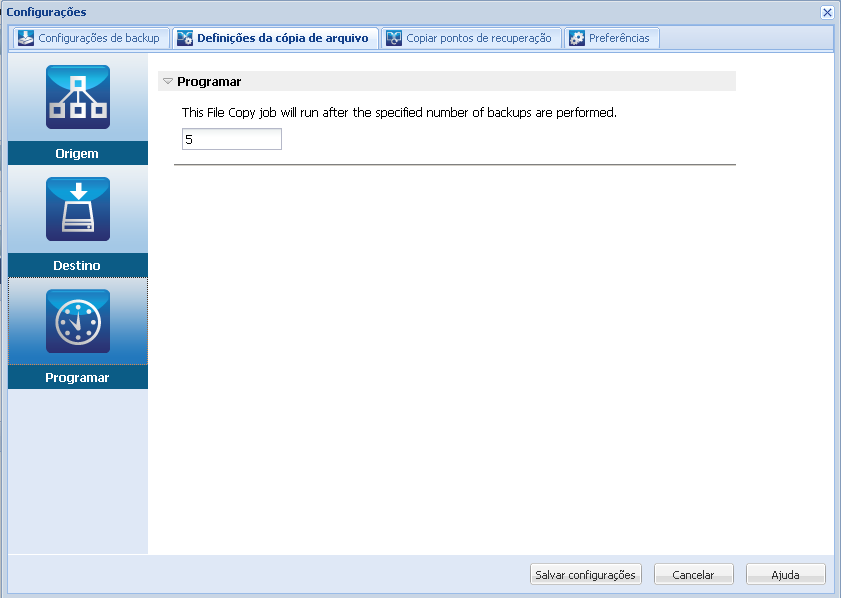Viewport: 841px width, 598px height.
Task: Select the Programar clock icon
Action: pos(78,321)
